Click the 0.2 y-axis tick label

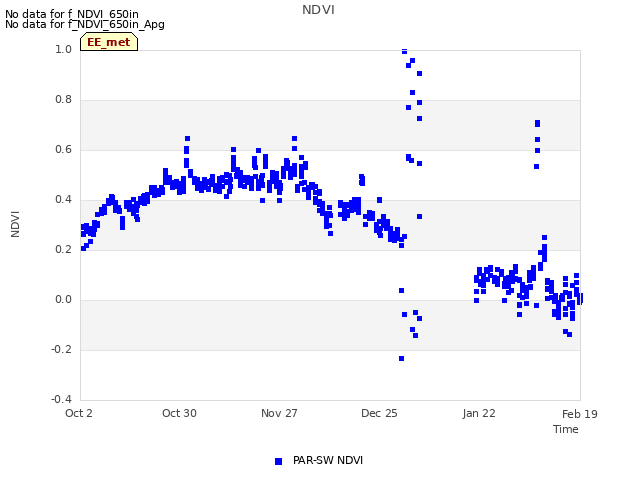coord(63,249)
